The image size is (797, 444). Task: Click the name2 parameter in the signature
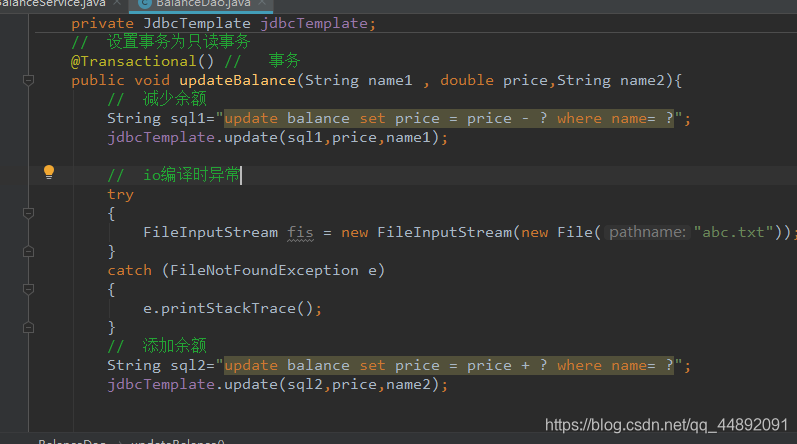[642, 80]
